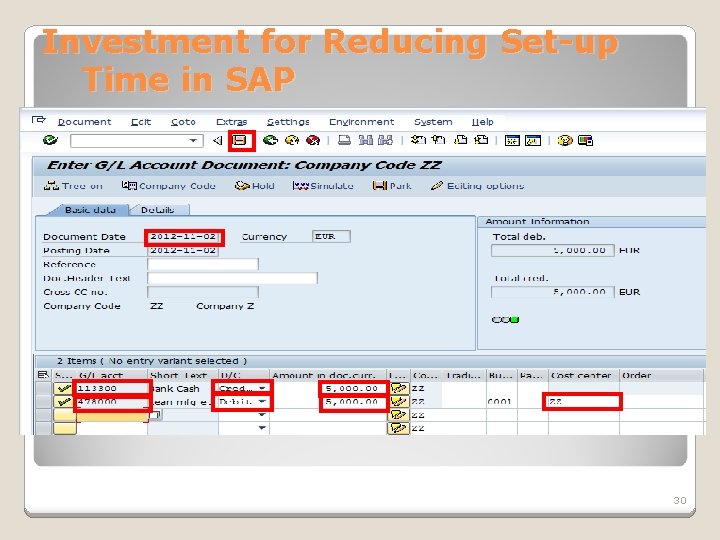This screenshot has height=540, width=720.
Task: Click the yellow Exit icon
Action: (292, 140)
